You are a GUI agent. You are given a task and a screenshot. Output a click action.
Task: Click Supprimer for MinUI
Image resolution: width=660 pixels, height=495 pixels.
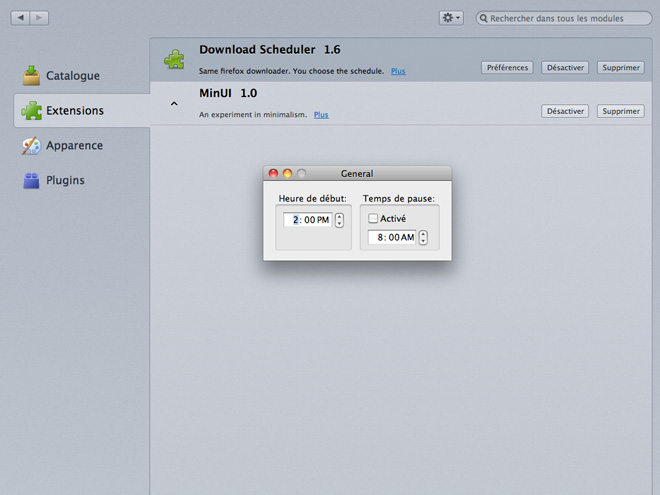[621, 111]
